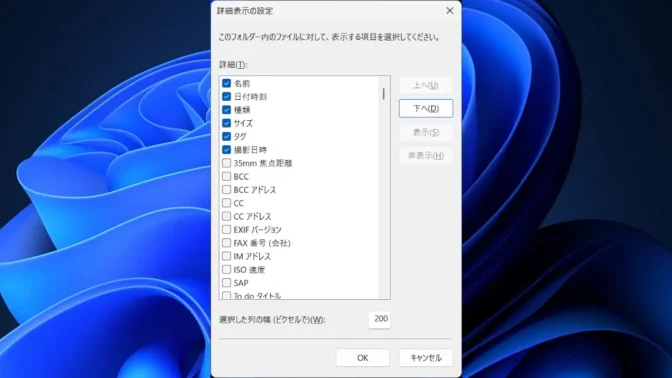
Task: Enable the BCC アドレス checkbox
Action: click(x=226, y=189)
